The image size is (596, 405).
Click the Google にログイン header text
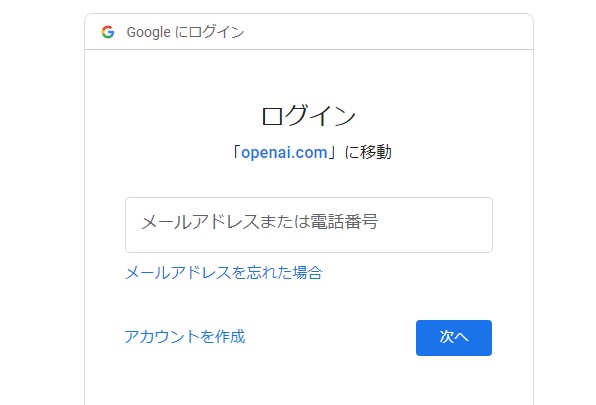coord(185,32)
